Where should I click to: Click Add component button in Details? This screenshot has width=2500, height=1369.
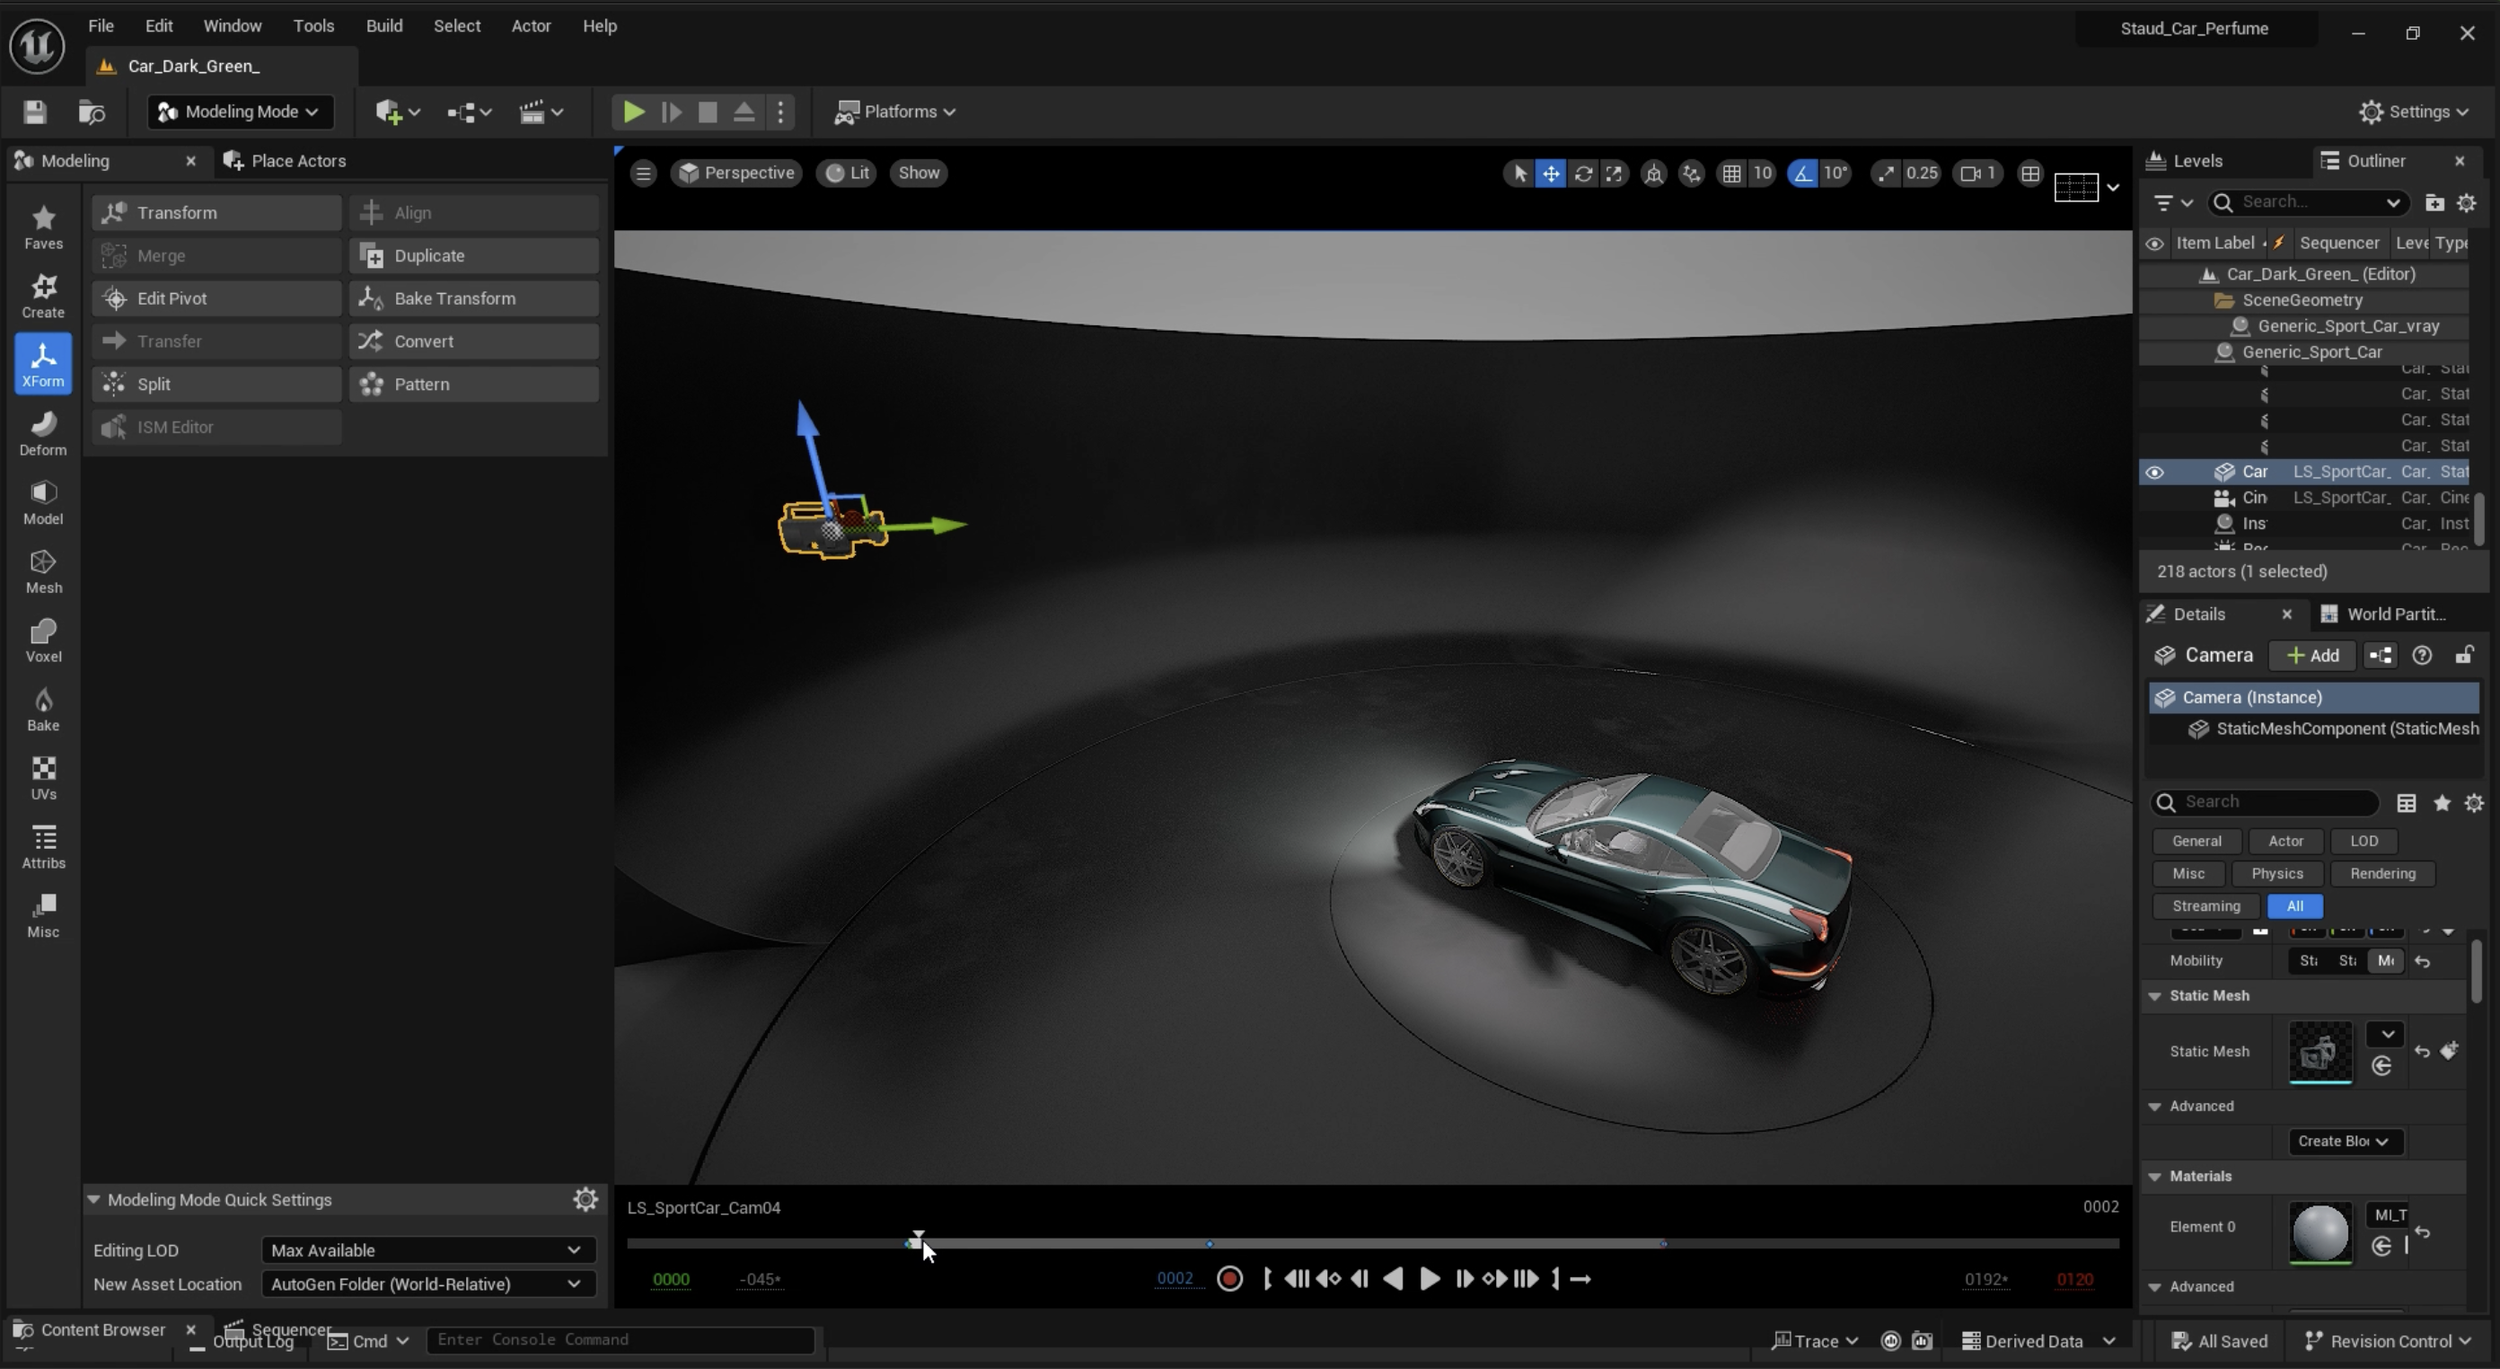(2313, 655)
